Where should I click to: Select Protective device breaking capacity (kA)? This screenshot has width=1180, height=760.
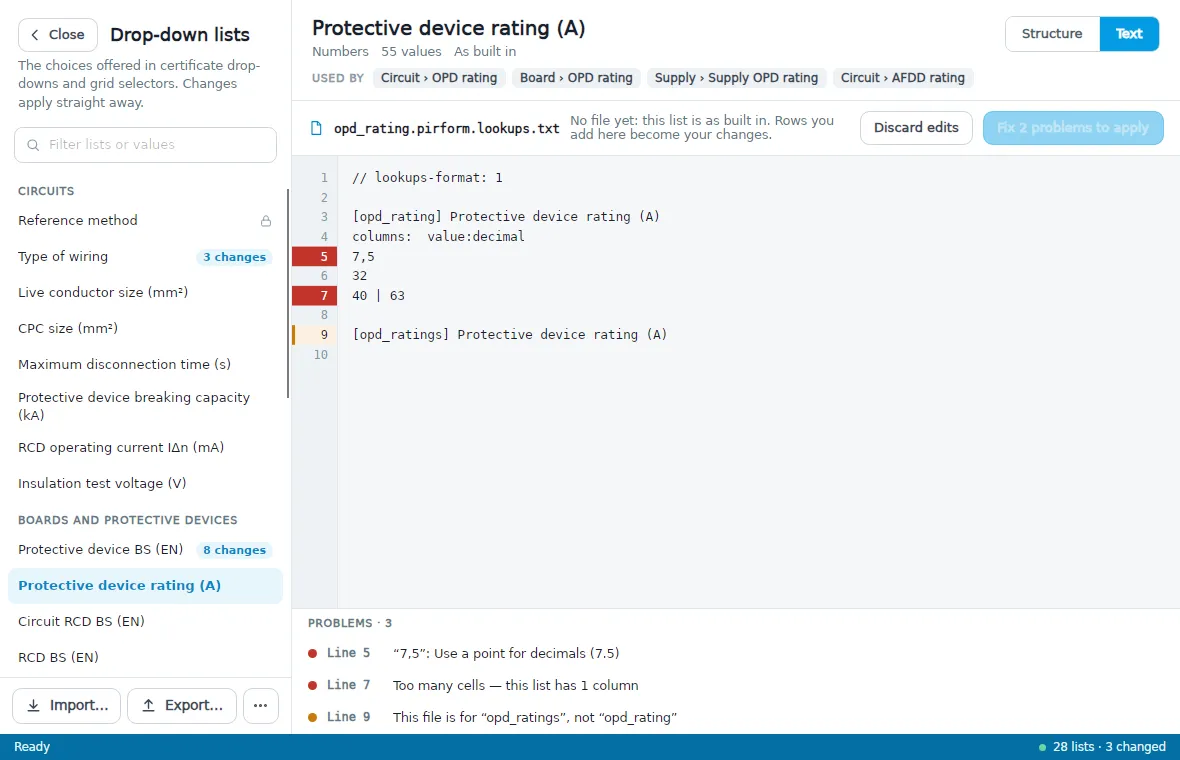click(x=145, y=406)
